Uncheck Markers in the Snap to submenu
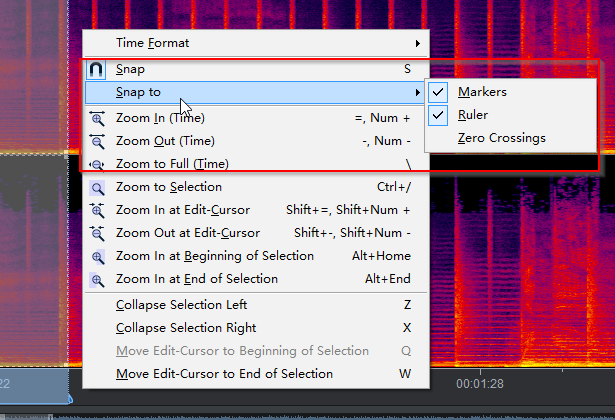The height and width of the screenshot is (420, 615). (482, 92)
